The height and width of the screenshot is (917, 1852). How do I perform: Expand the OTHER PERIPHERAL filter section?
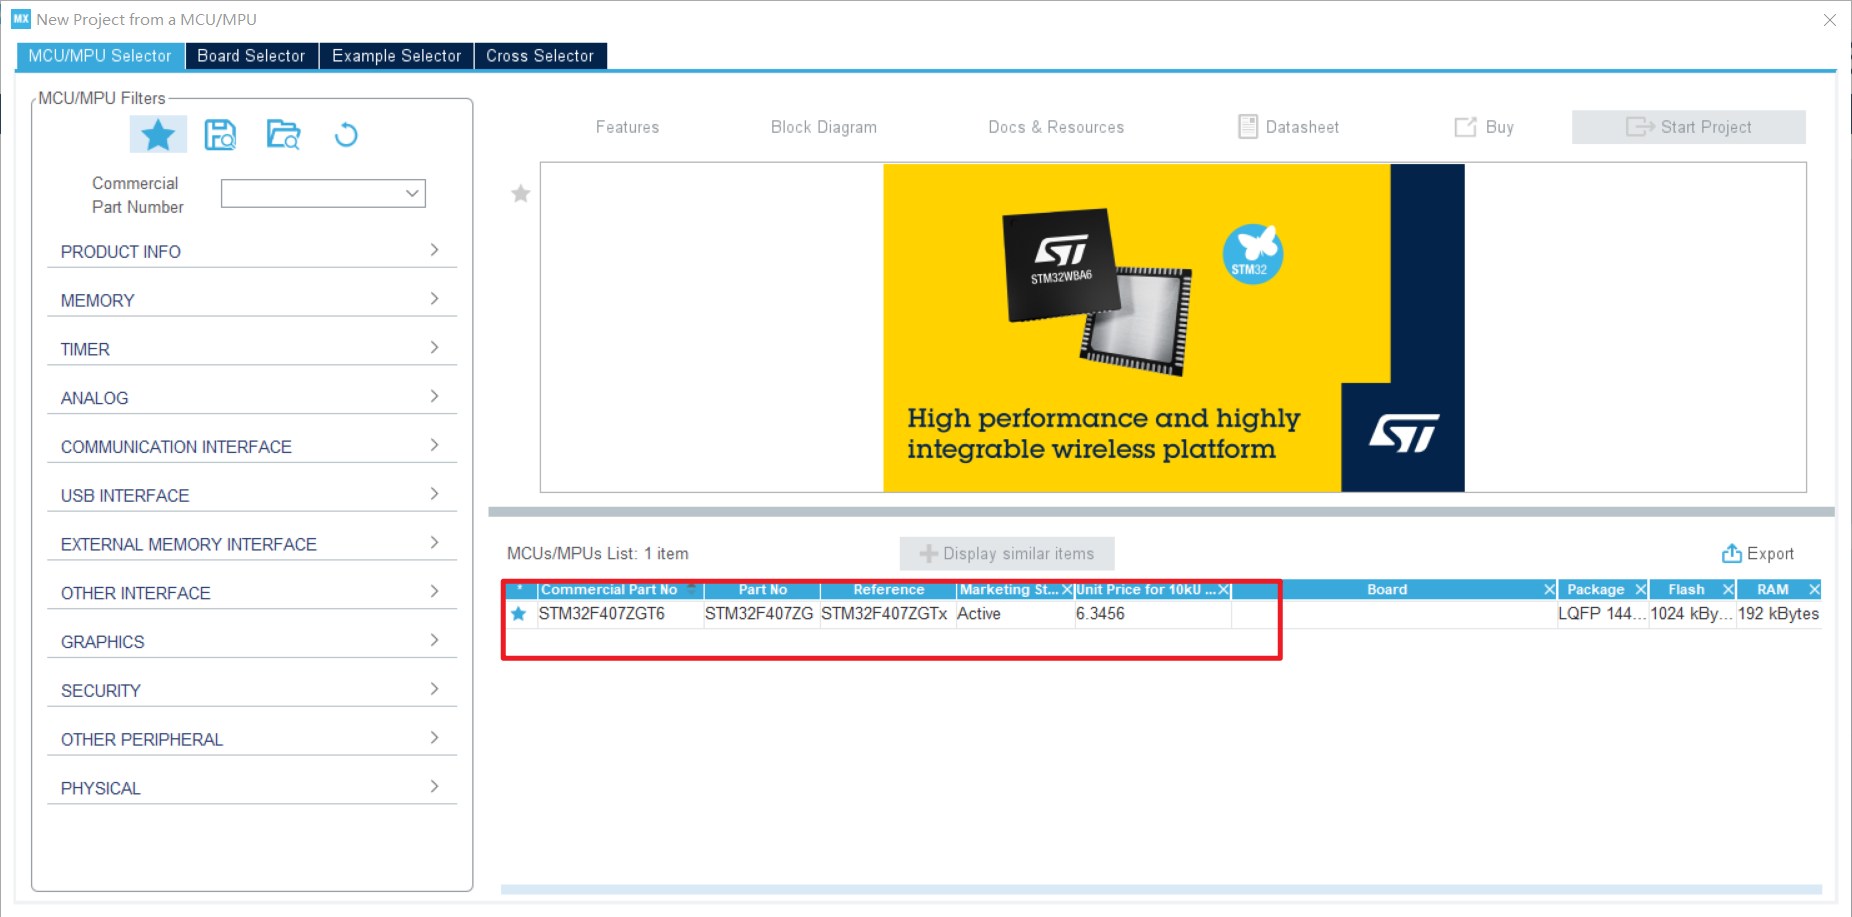coord(252,739)
